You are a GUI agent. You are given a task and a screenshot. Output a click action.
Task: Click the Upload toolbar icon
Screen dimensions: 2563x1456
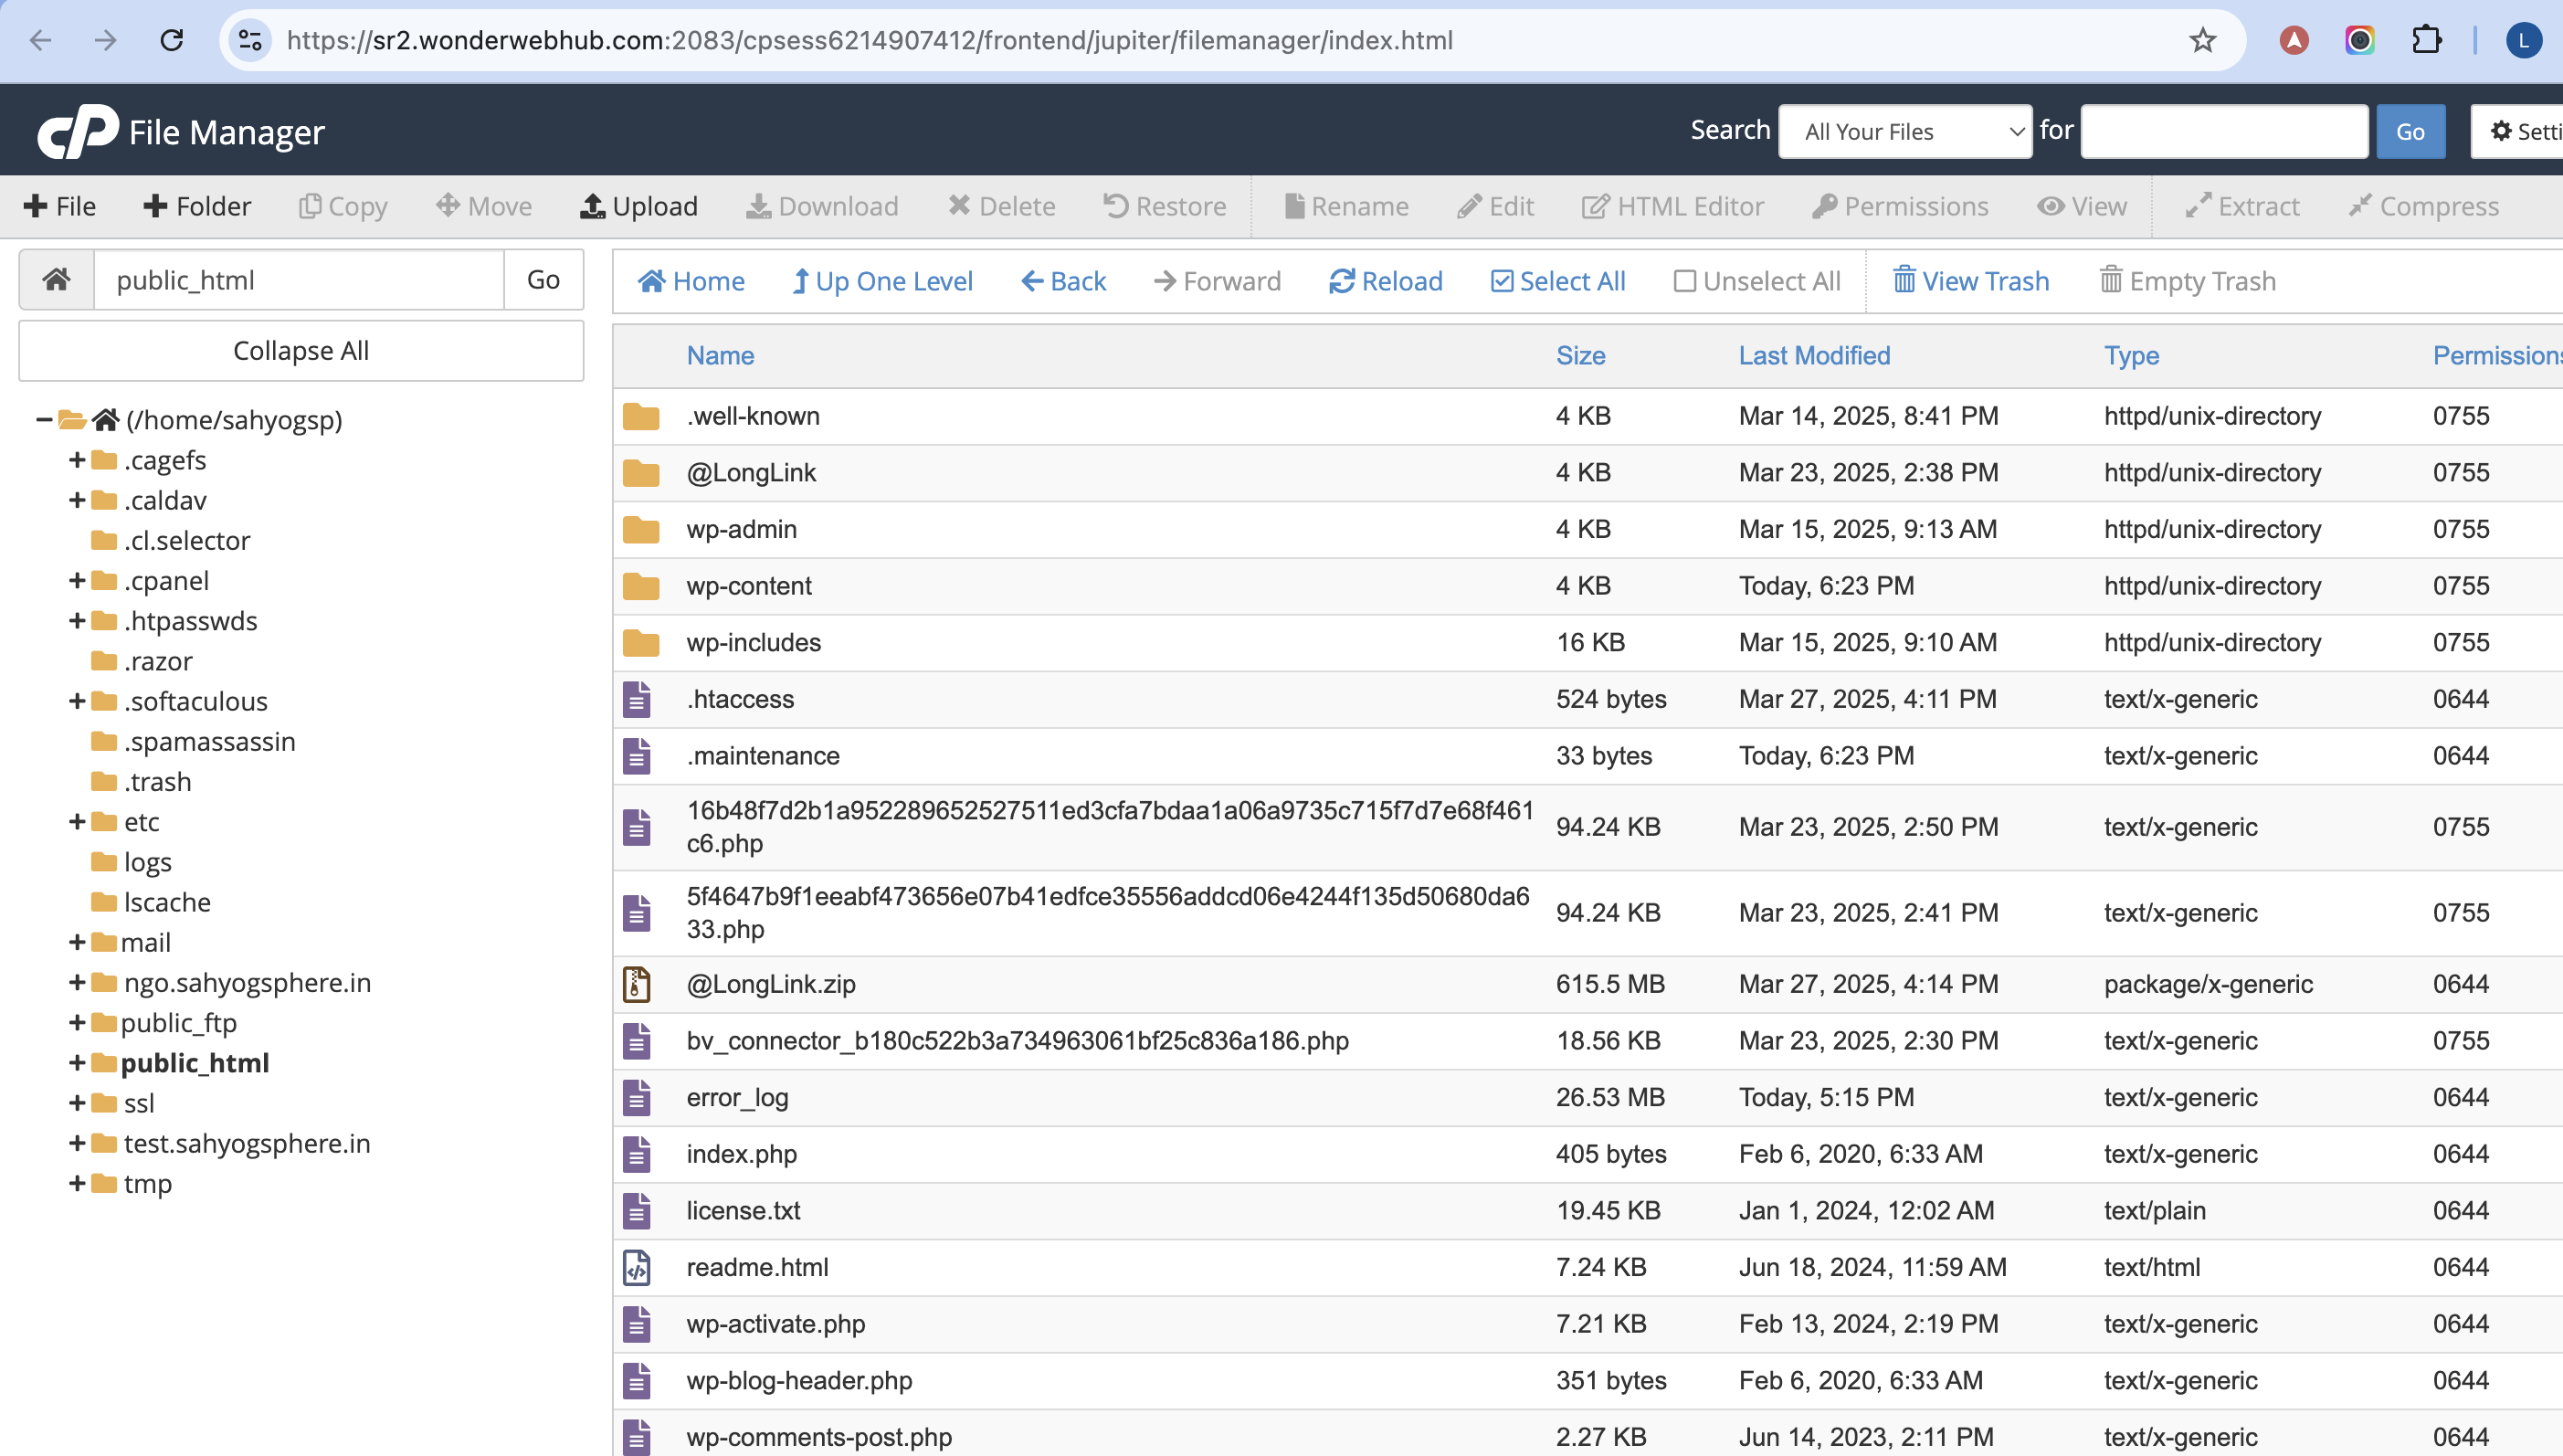(x=592, y=206)
